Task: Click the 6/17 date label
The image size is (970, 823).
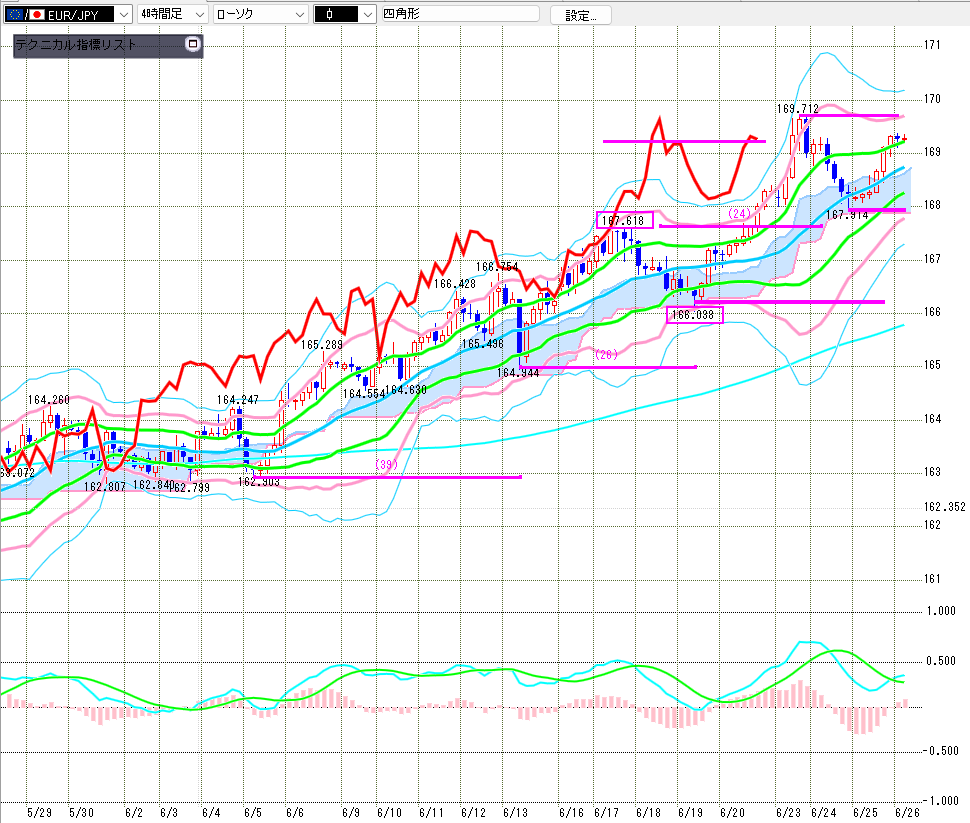Action: click(x=606, y=812)
